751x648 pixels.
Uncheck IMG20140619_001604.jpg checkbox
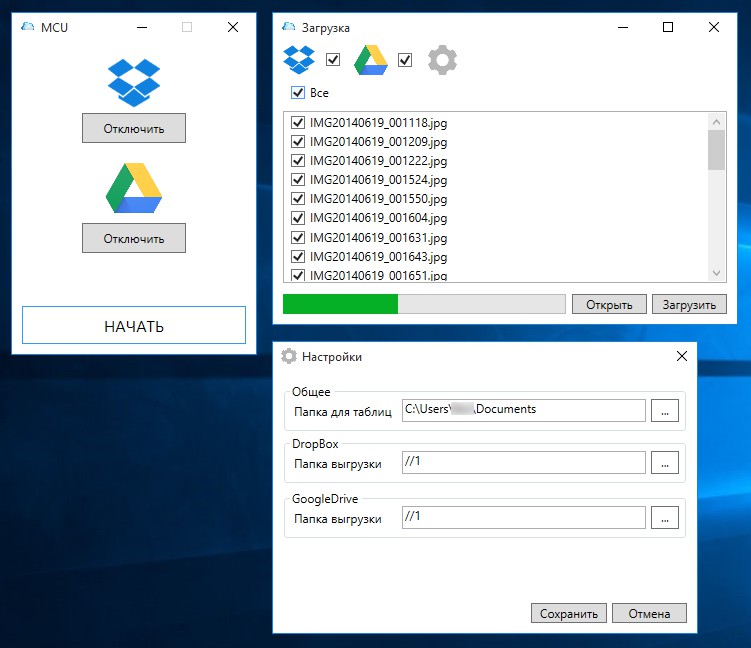(298, 218)
